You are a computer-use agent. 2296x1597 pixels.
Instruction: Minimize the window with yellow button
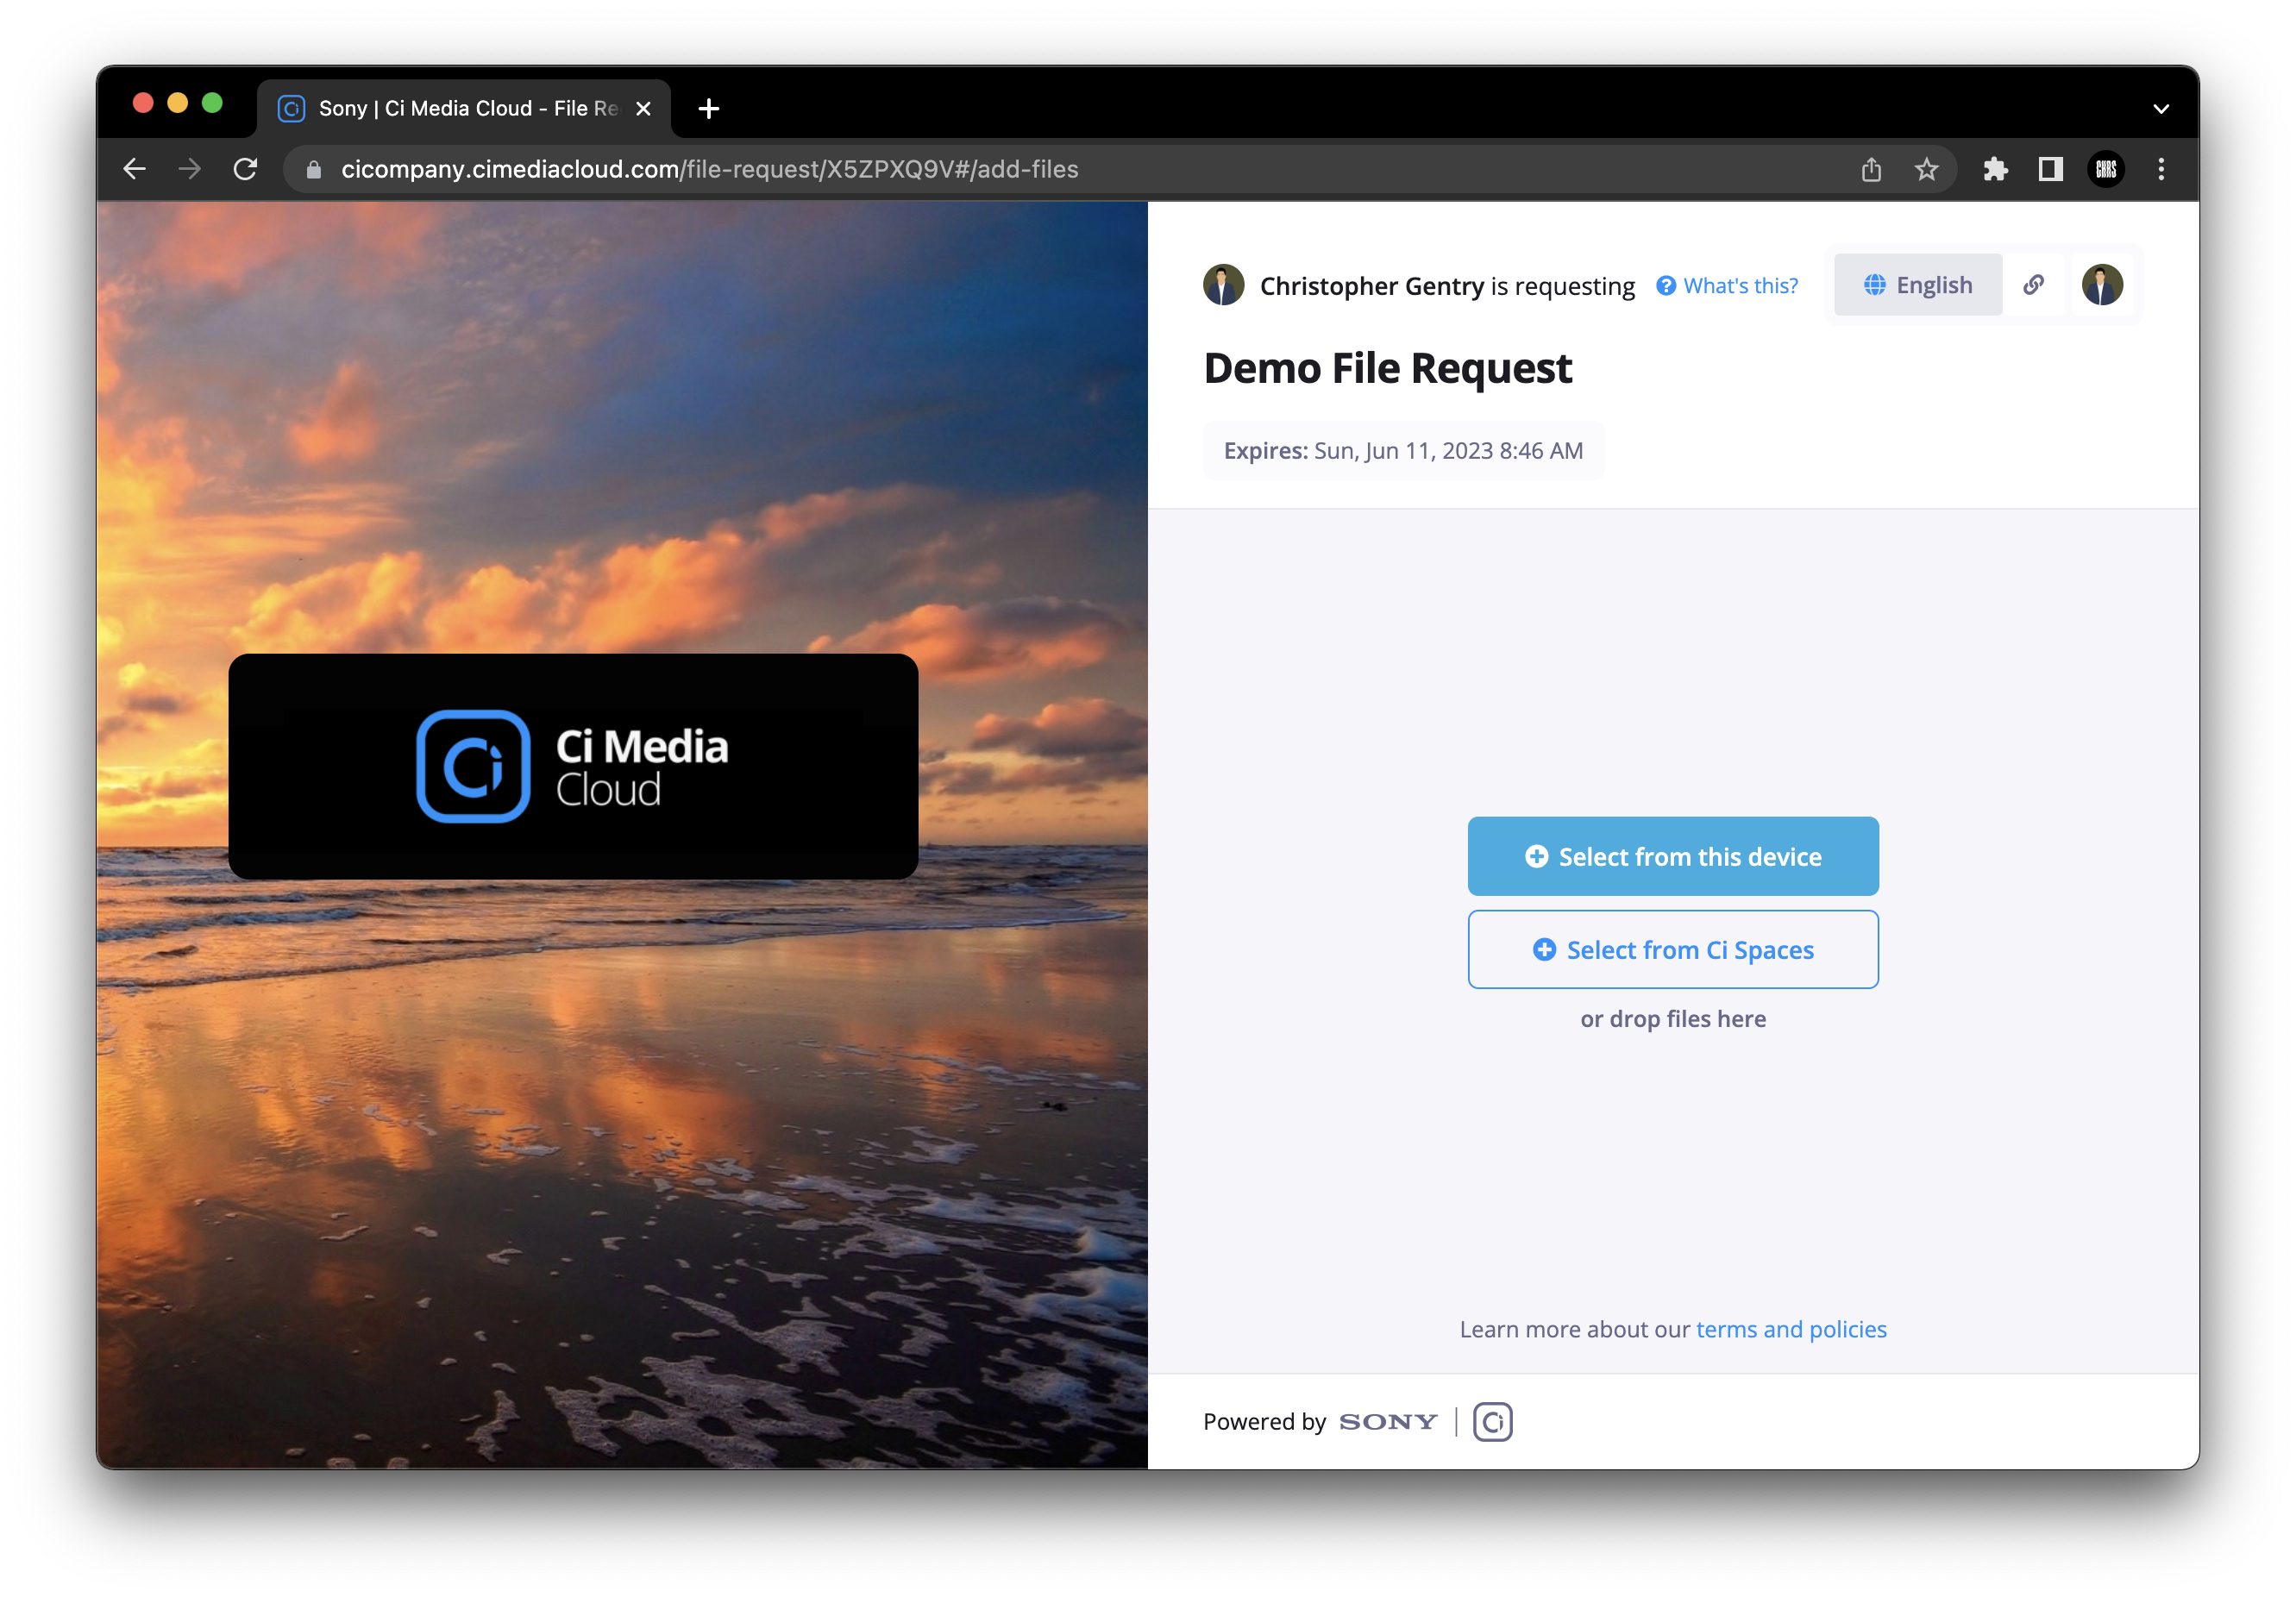point(178,103)
